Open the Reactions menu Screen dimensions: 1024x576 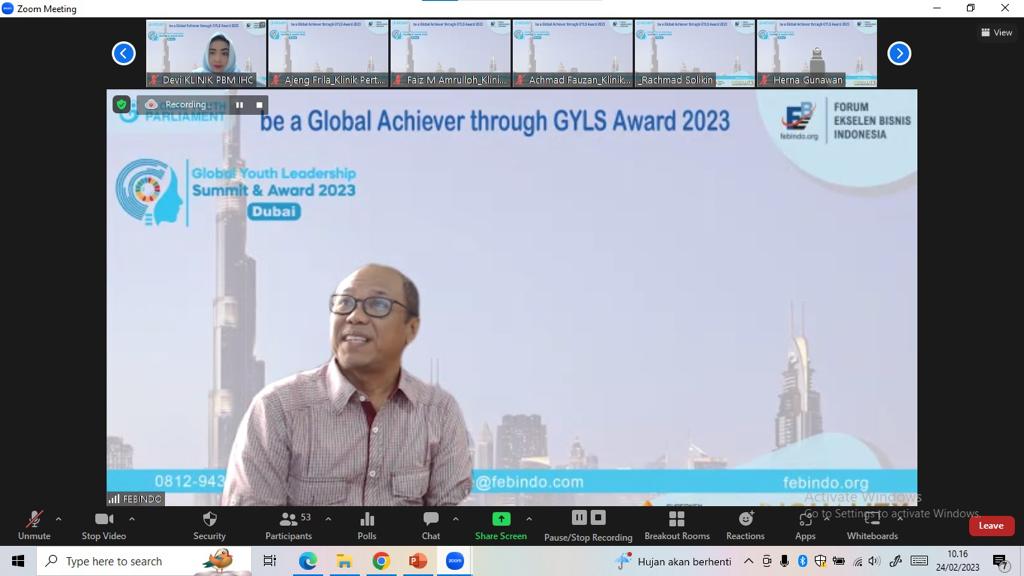pos(745,526)
